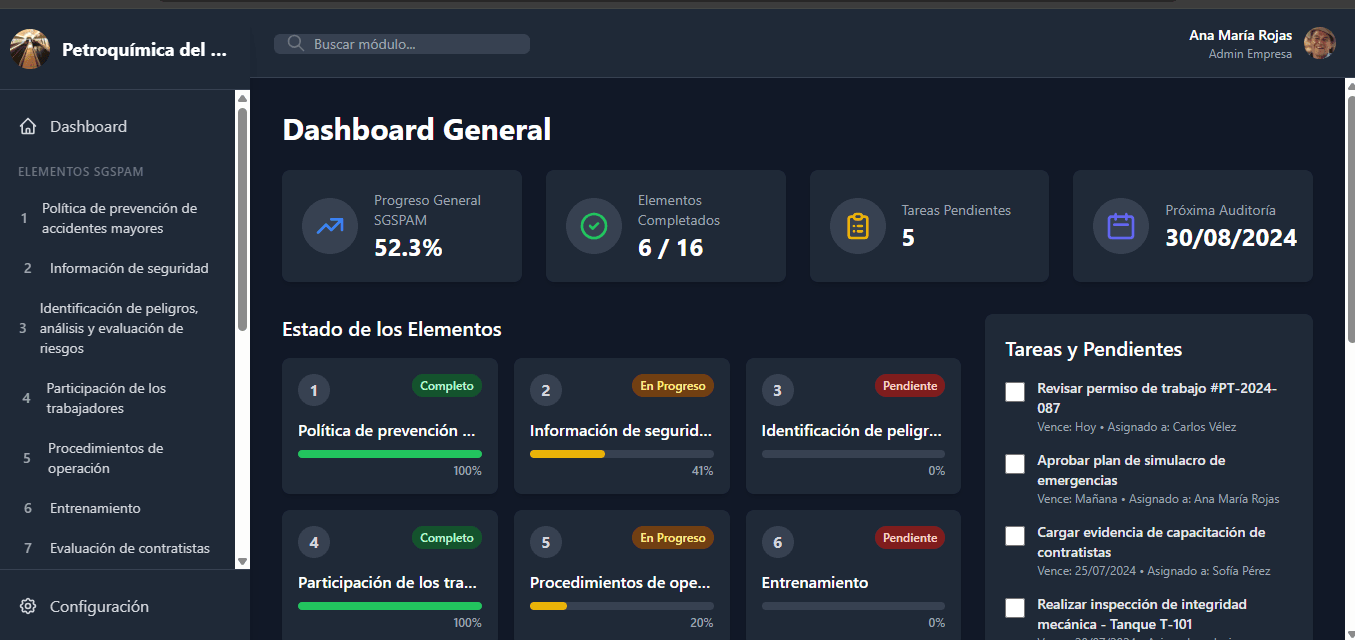Select 'Participación de los trabajadores' sidebar item
Viewport: 1355px width, 640px height.
point(118,398)
